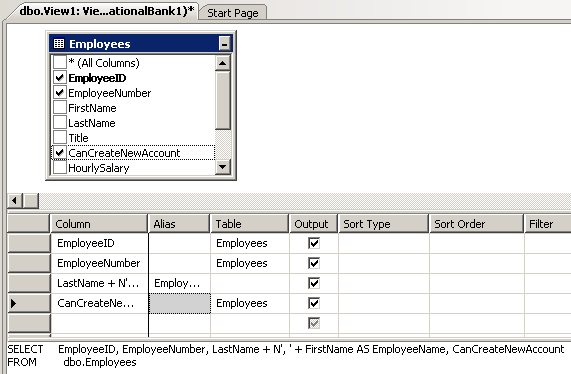Click Table cell of EmployeeNumber row
The image size is (571, 374).
point(250,263)
